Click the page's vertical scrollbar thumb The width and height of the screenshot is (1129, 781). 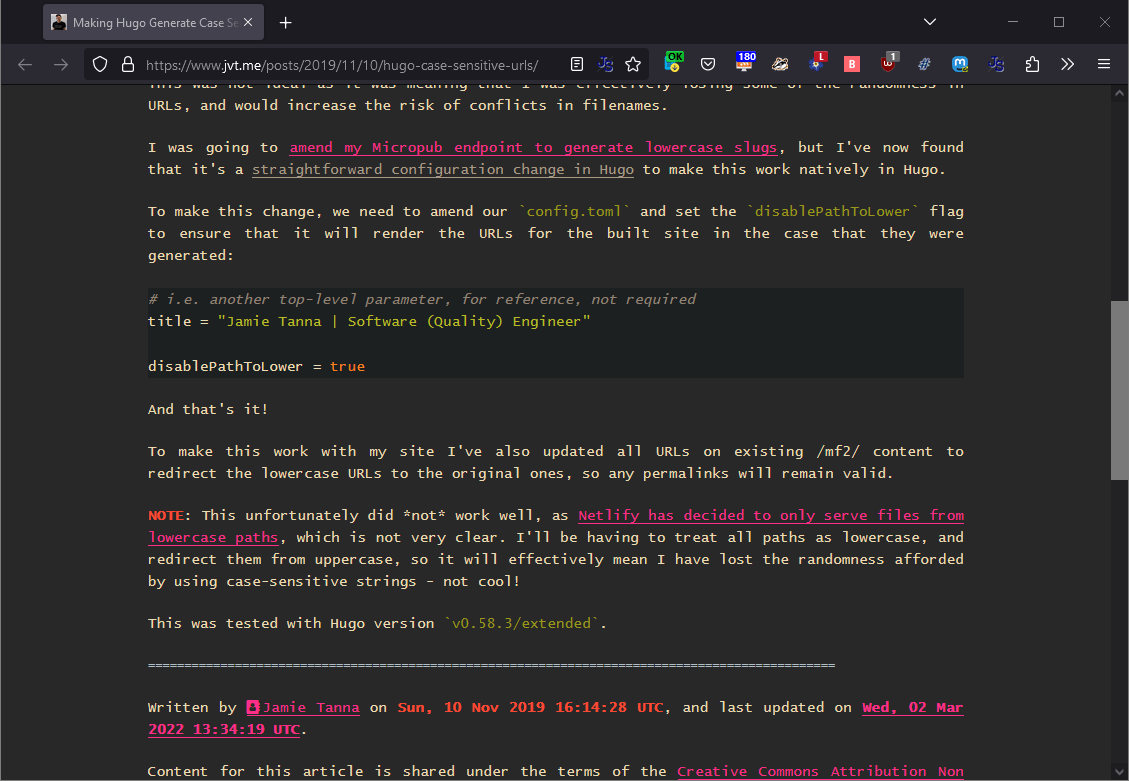1120,390
